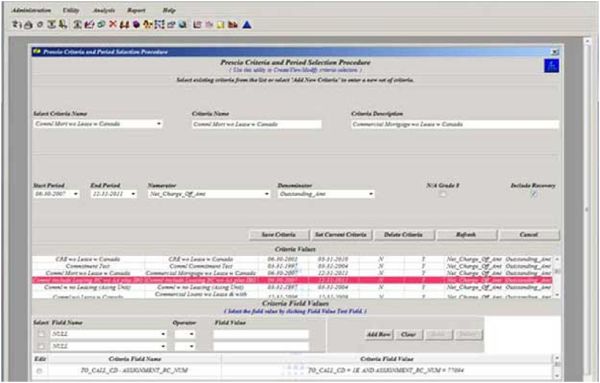Image resolution: width=600 pixels, height=383 pixels.
Task: Click the binoculars toolbar icon
Action: point(124,25)
